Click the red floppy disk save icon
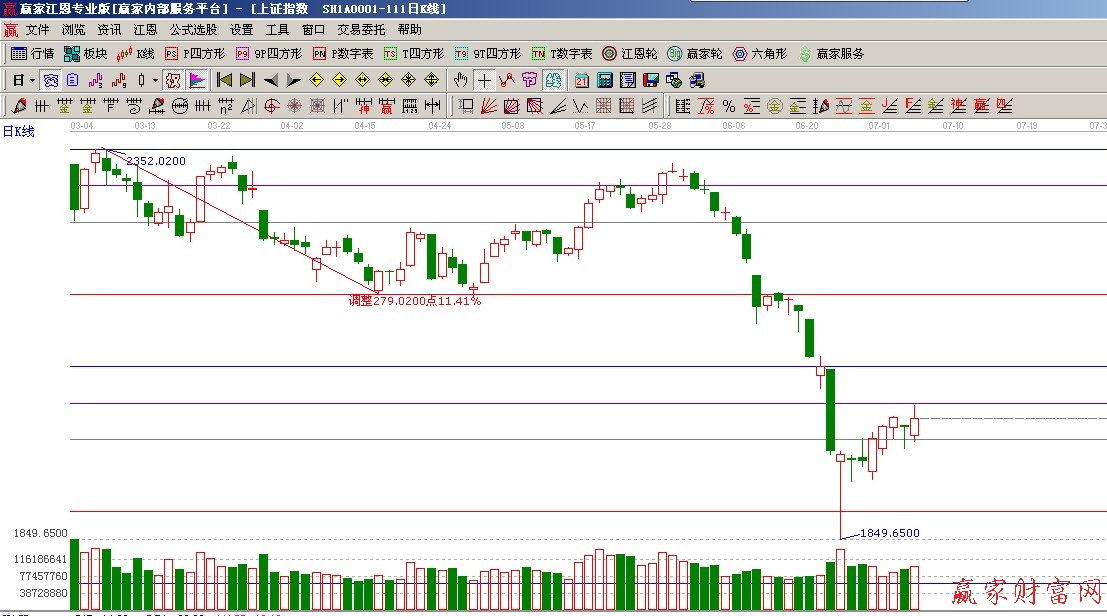 (650, 80)
